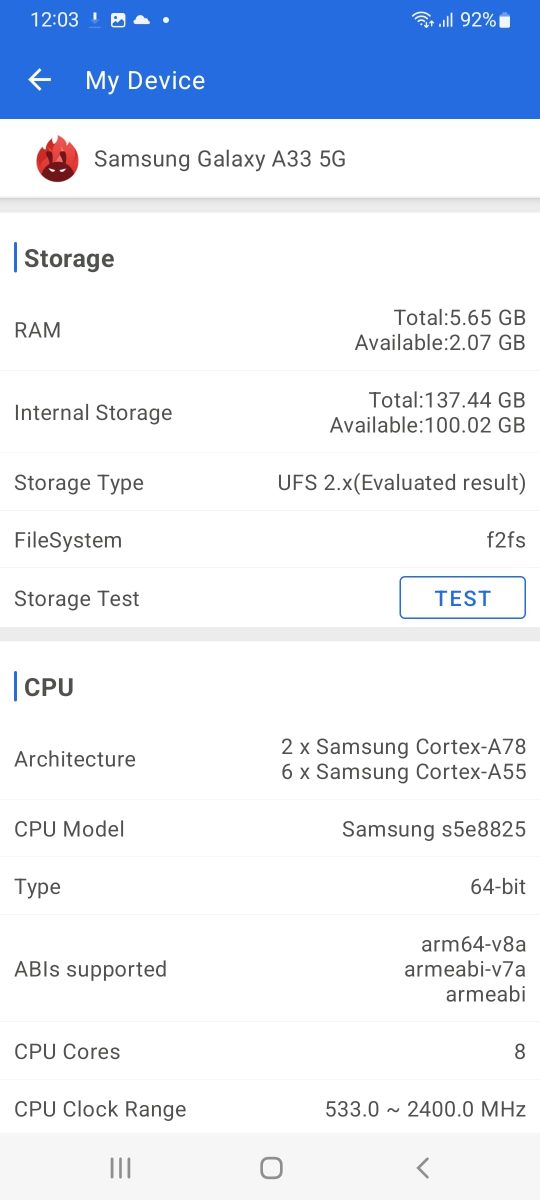
Task: Select the My Device header title
Action: (x=145, y=81)
